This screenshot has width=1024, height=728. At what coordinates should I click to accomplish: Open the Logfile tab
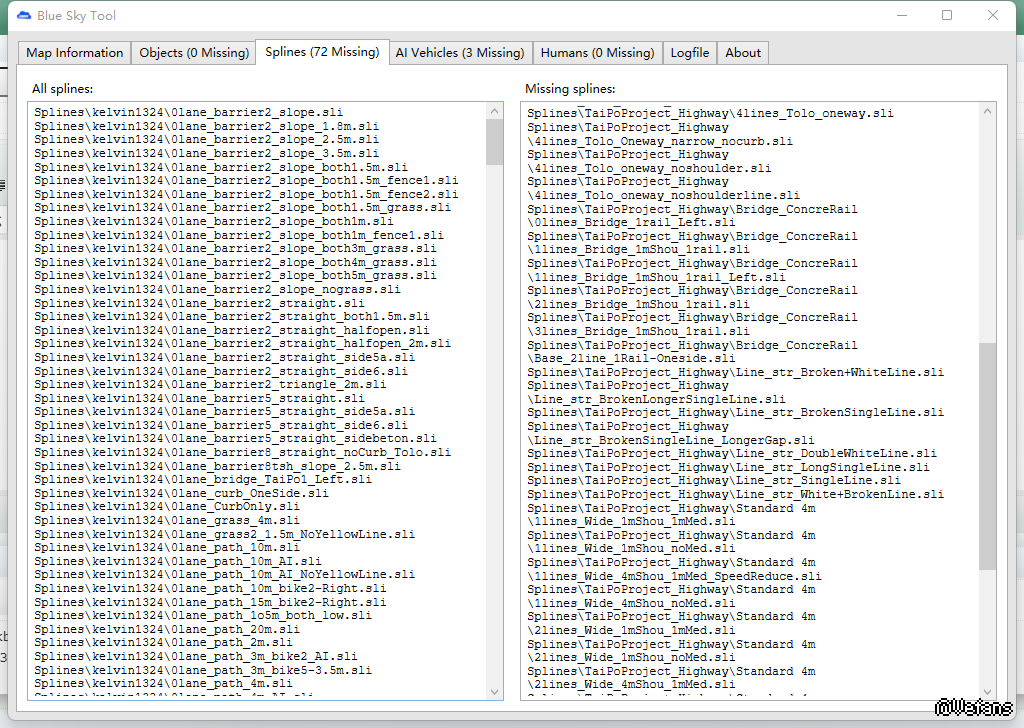click(x=690, y=53)
